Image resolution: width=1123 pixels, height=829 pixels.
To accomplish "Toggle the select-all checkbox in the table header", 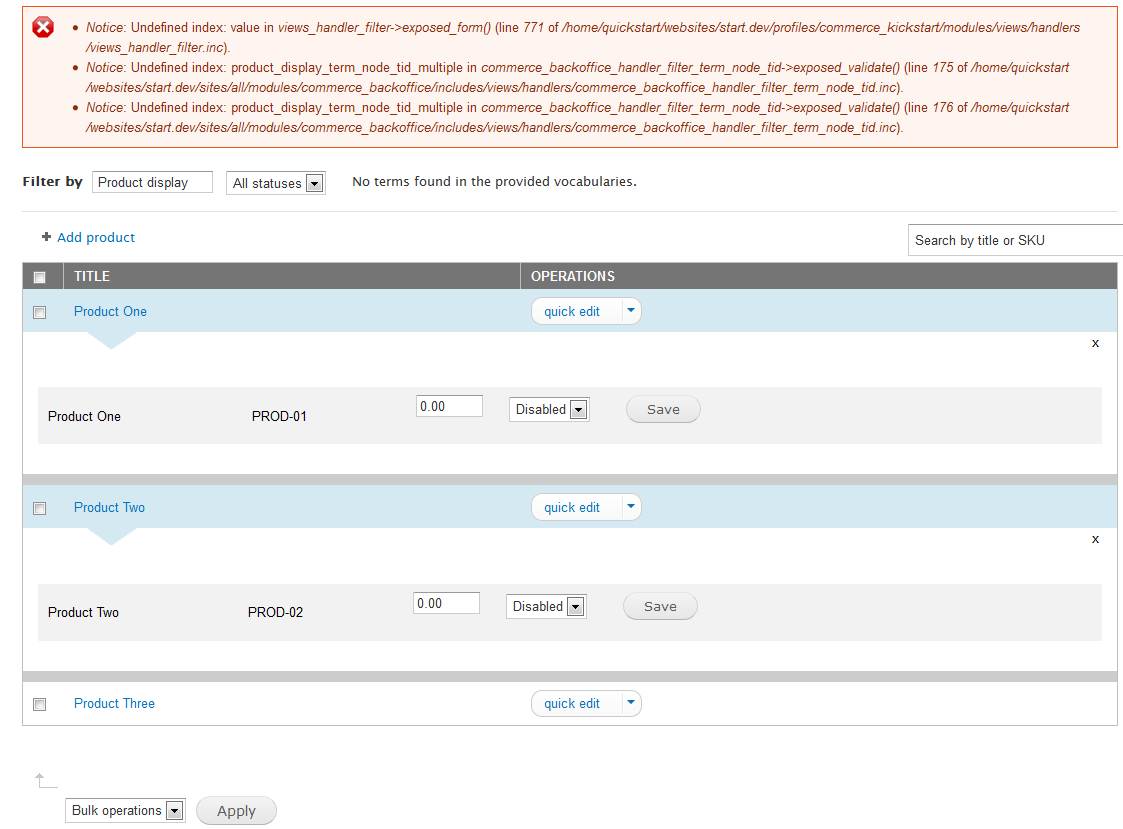I will click(x=40, y=276).
